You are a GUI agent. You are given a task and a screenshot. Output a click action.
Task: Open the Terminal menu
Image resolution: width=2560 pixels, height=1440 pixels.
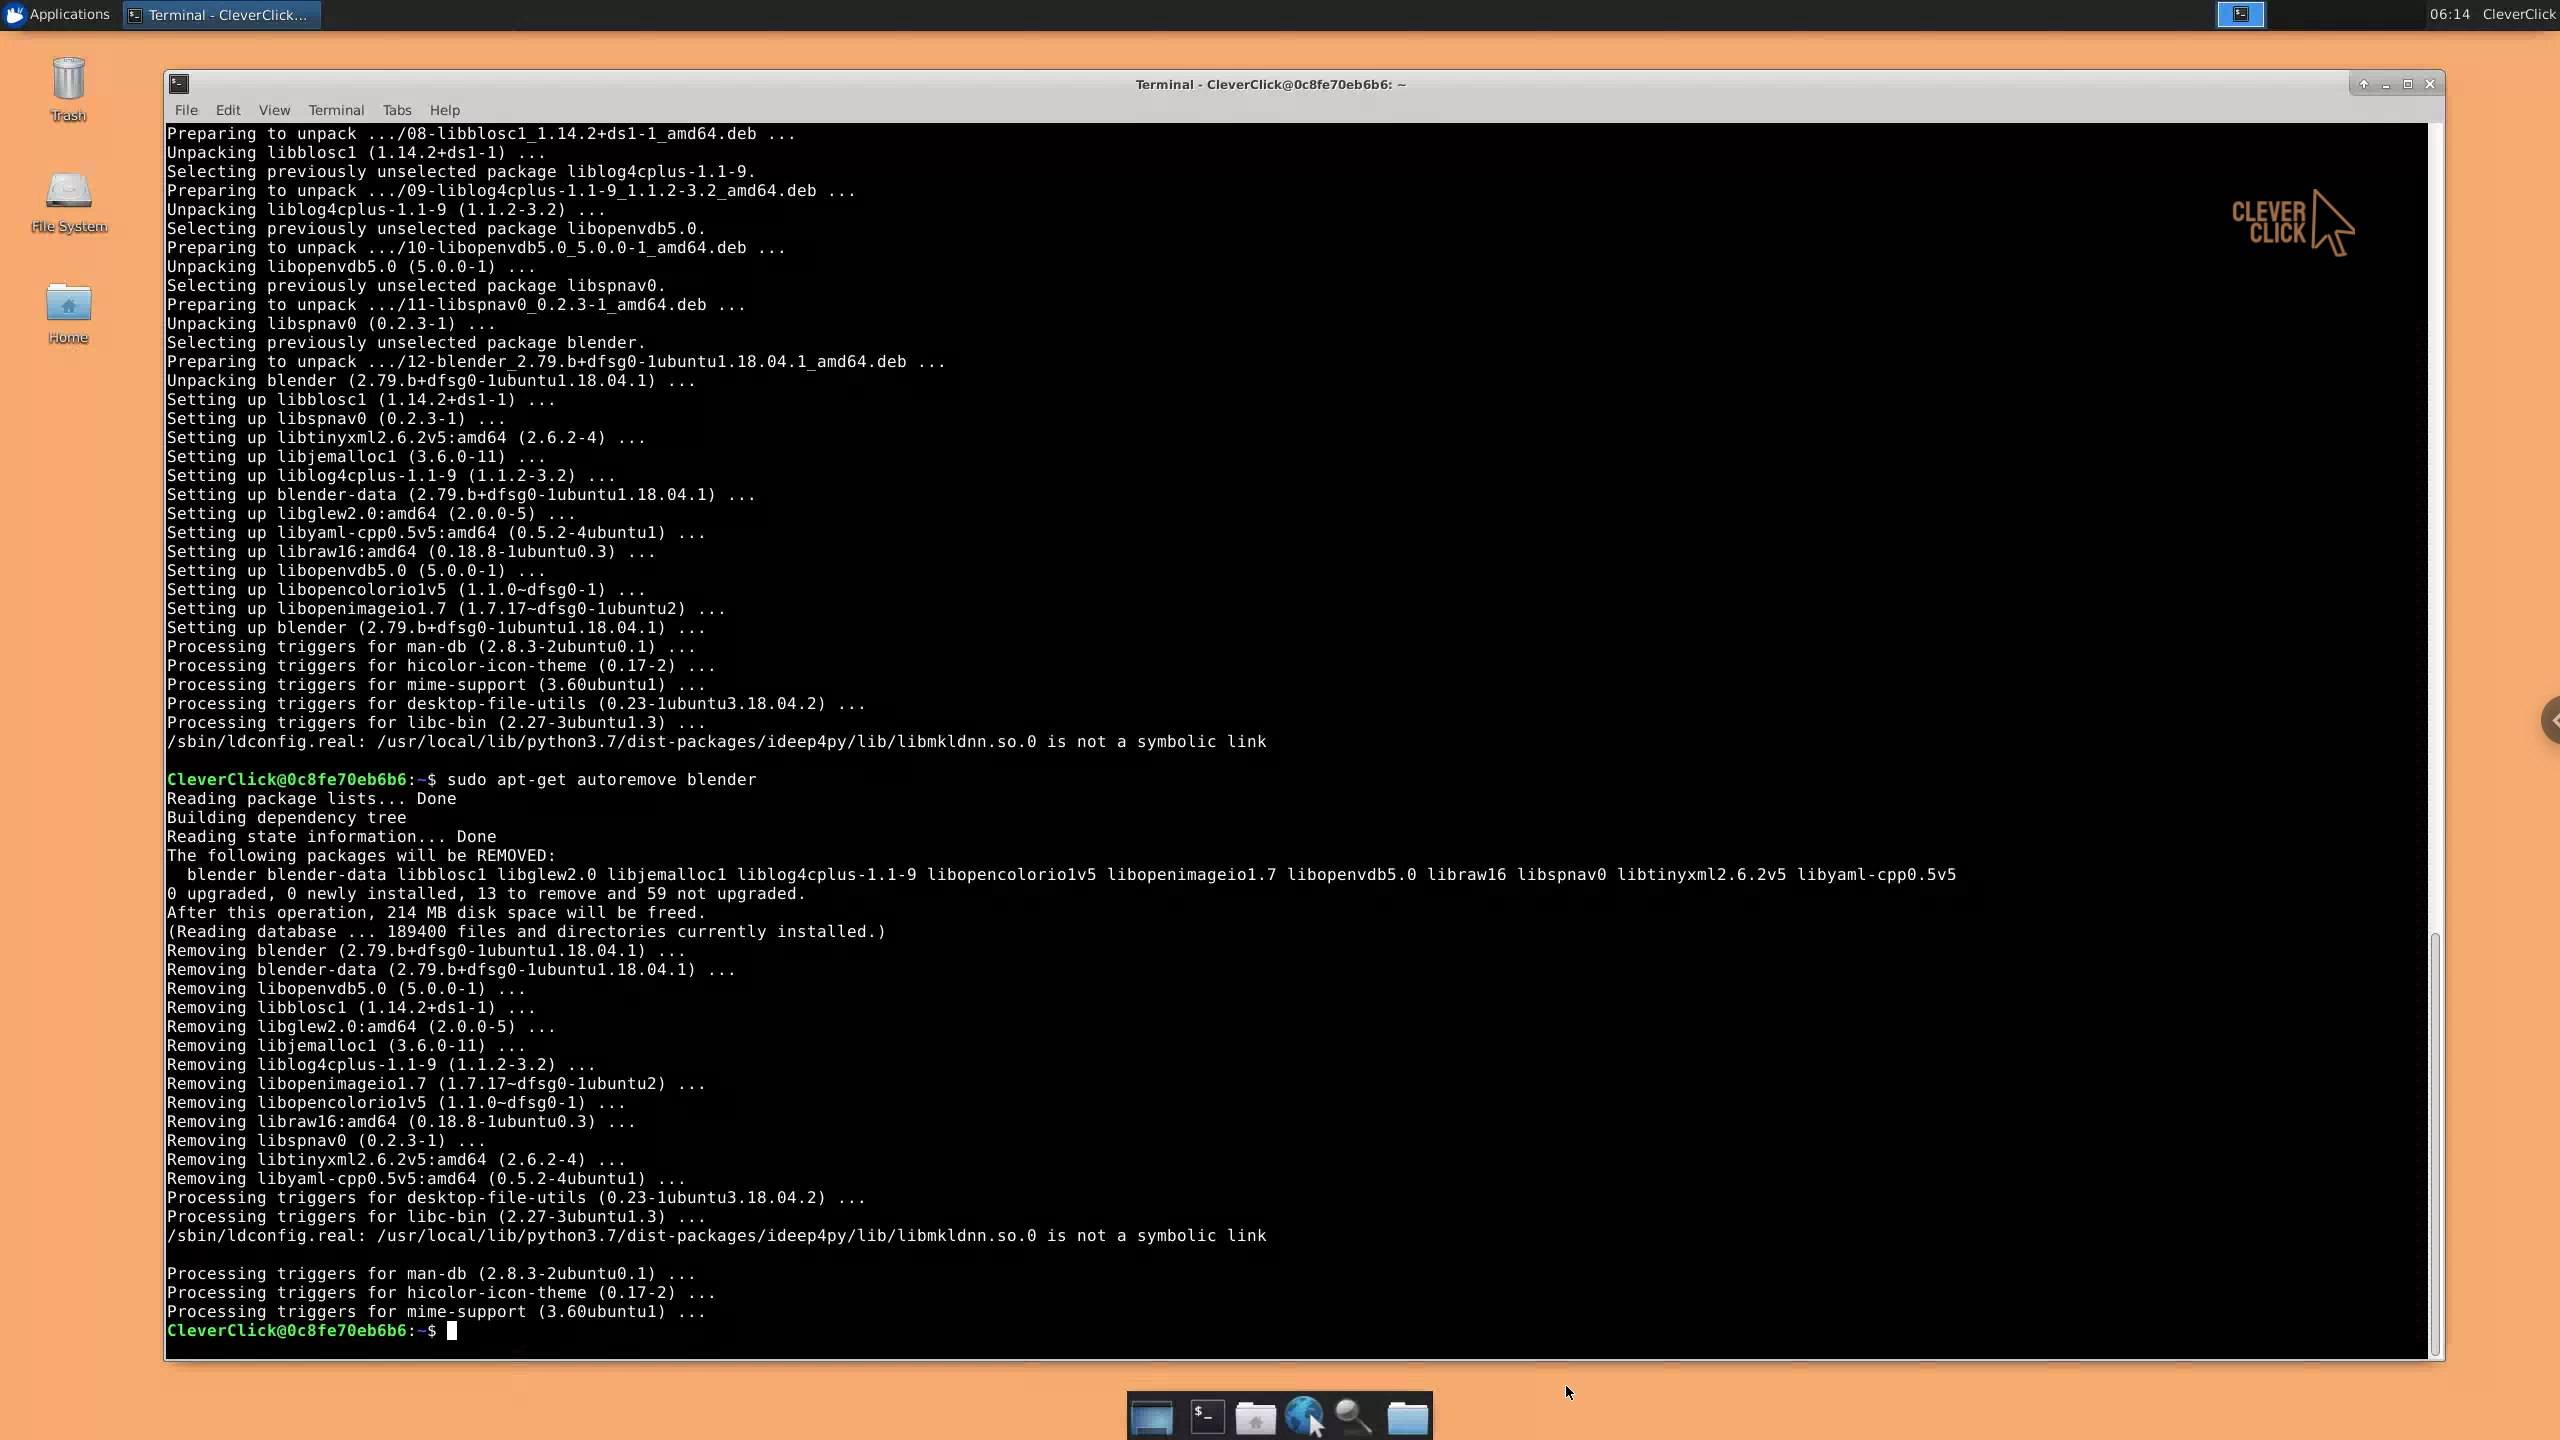point(336,110)
